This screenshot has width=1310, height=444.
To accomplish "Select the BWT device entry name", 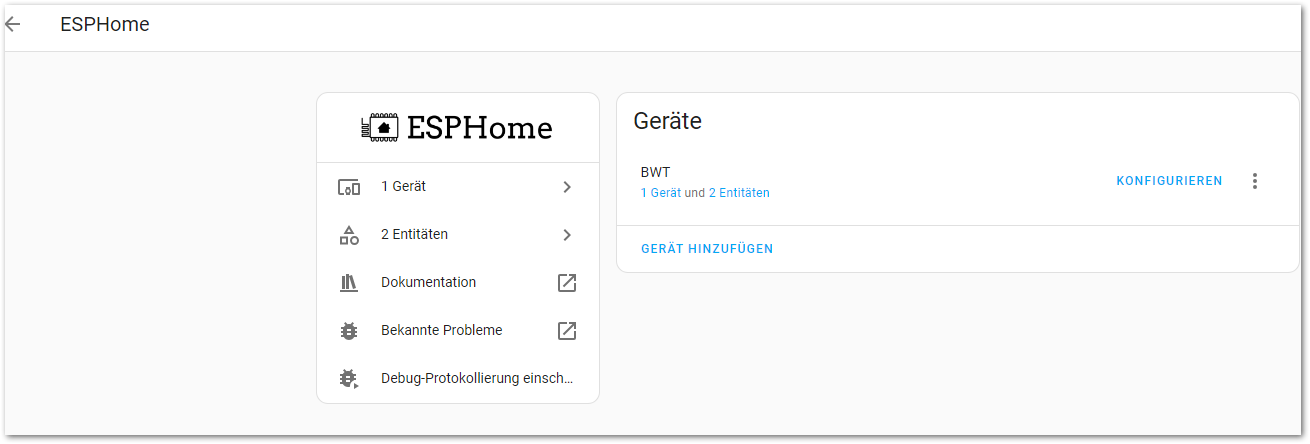I will click(655, 172).
